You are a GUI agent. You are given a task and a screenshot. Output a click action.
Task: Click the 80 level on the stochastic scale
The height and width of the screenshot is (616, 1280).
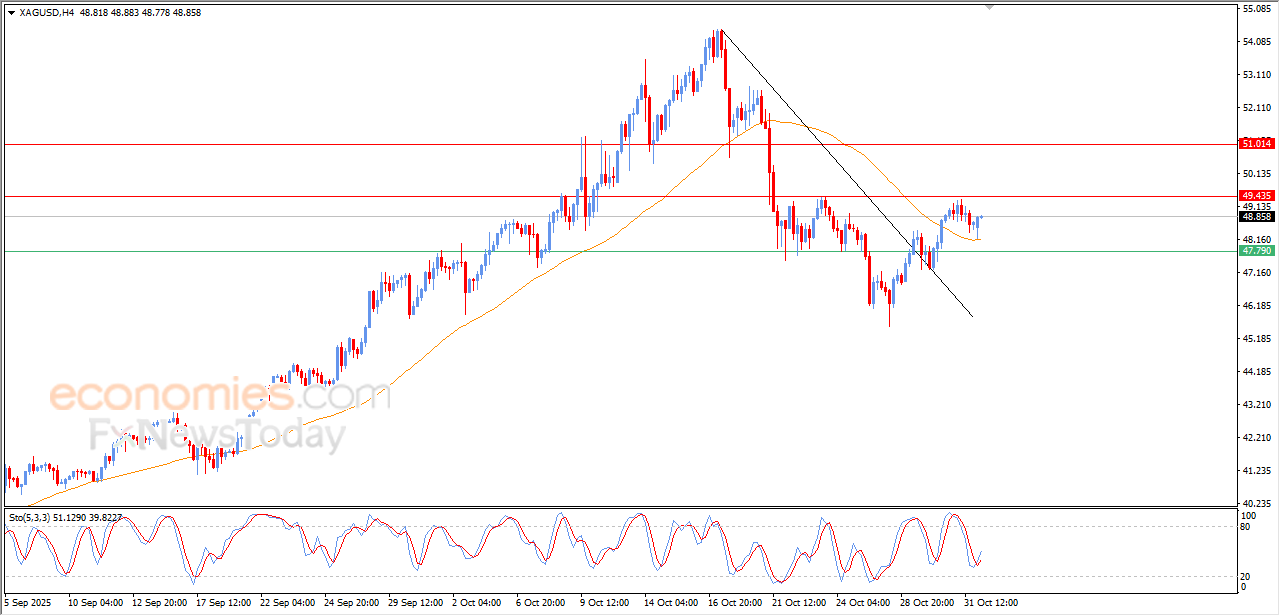click(x=1246, y=526)
